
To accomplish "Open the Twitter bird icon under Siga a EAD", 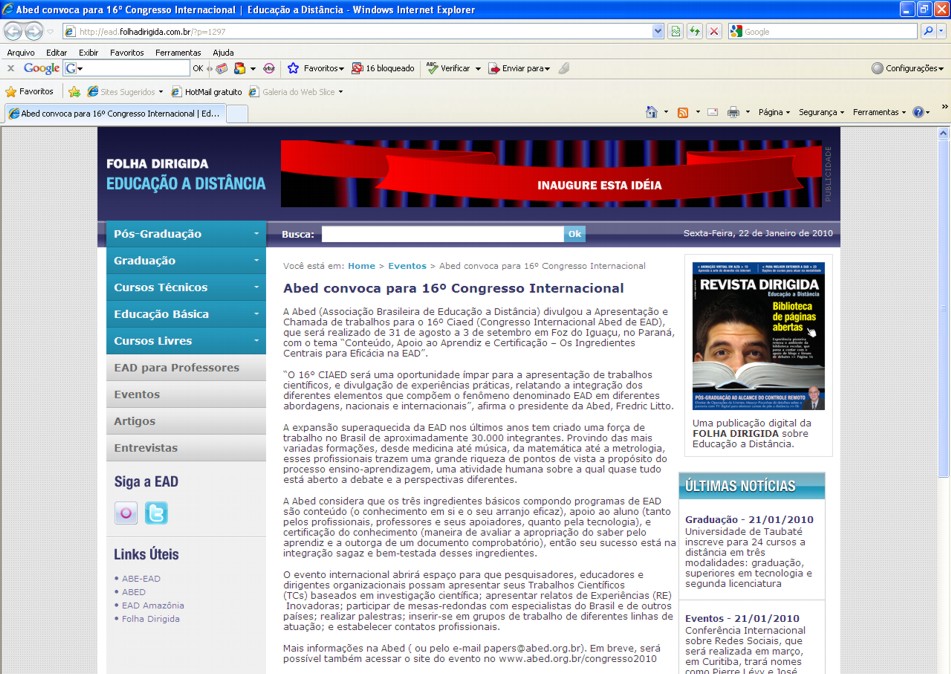I will pyautogui.click(x=156, y=513).
